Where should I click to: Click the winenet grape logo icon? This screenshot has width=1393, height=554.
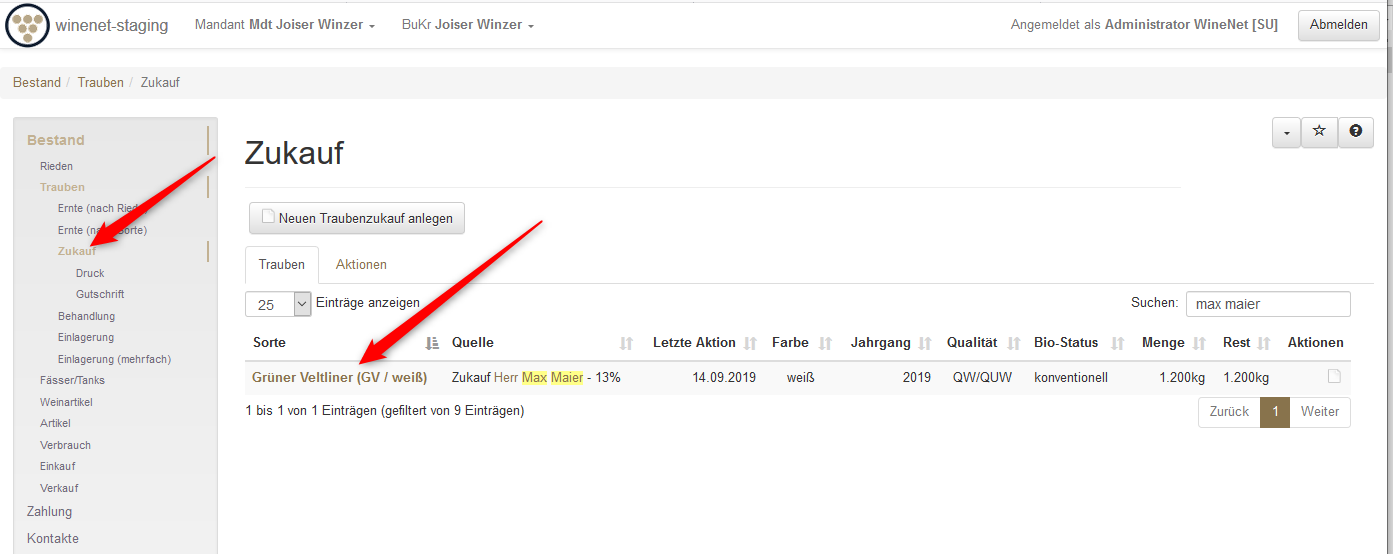click(27, 25)
